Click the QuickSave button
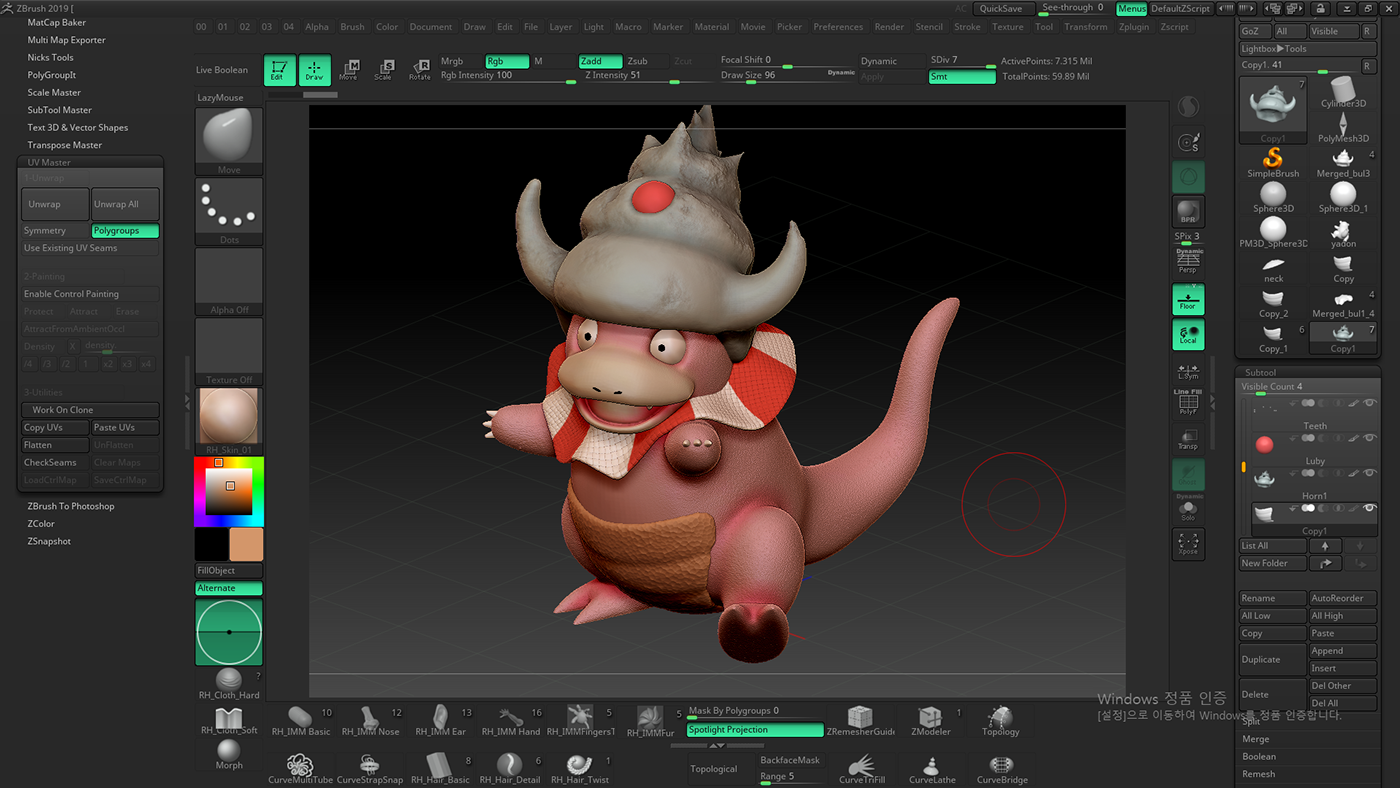Screen dimensions: 1400x788 1001,8
